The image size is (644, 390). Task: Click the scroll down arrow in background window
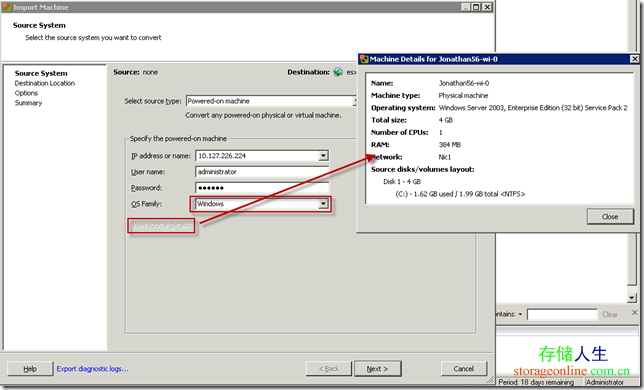pyautogui.click(x=632, y=298)
